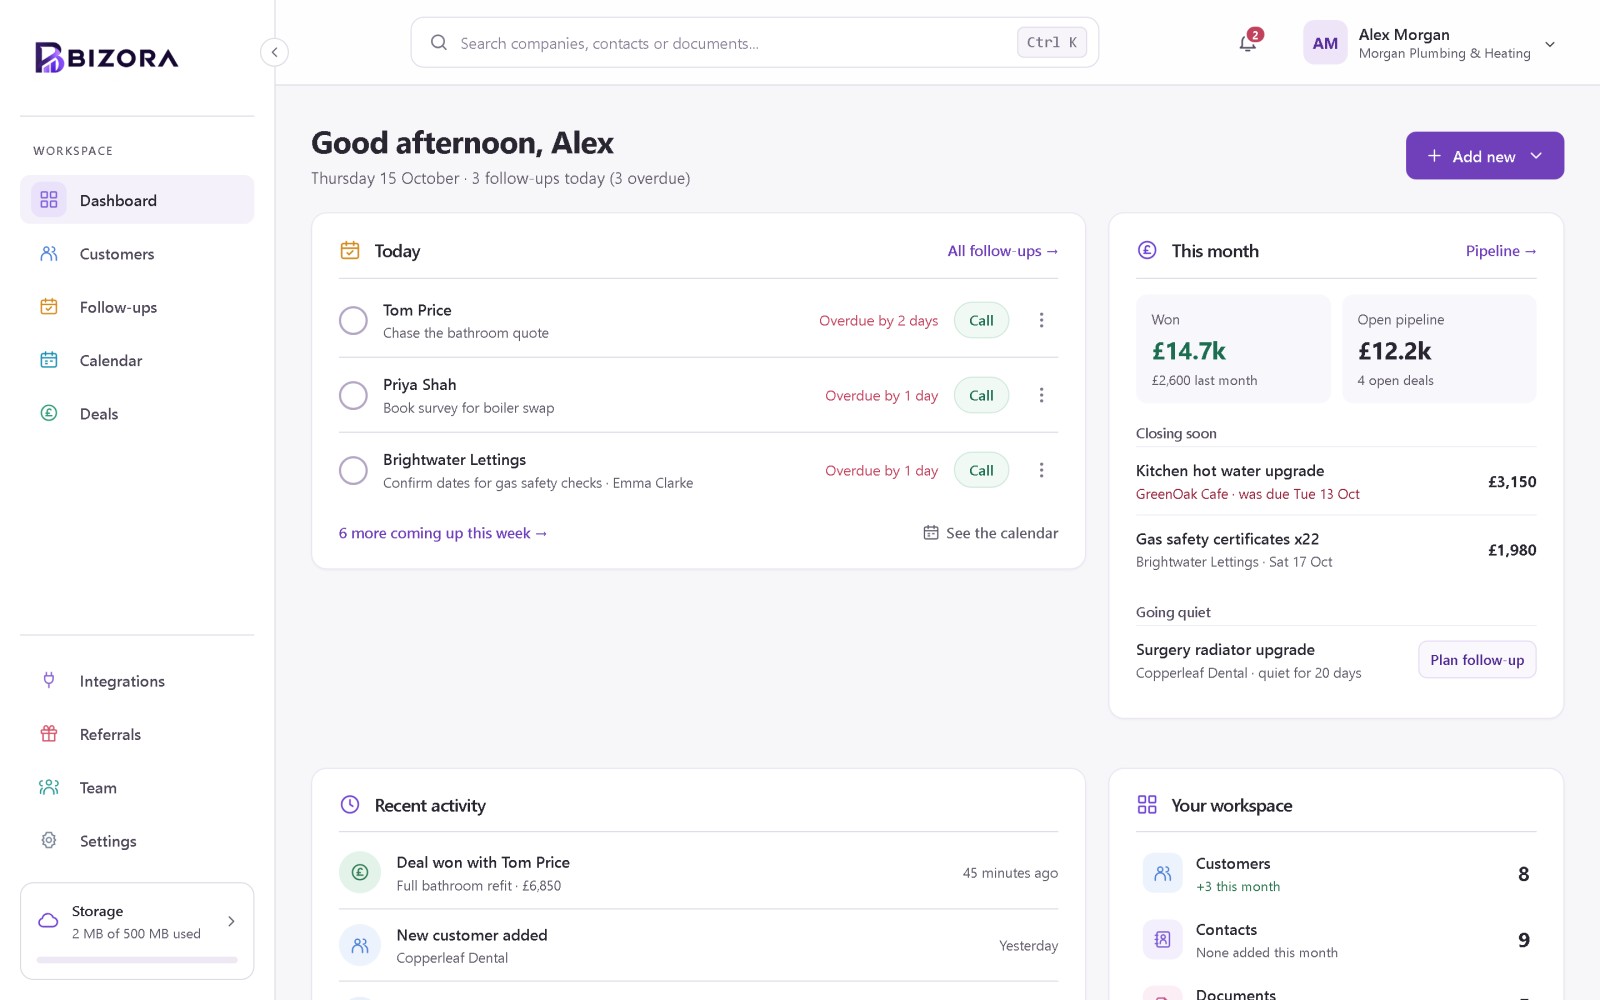This screenshot has height=1000, width=1600.
Task: Click the Deal won pound icon
Action: click(x=360, y=872)
